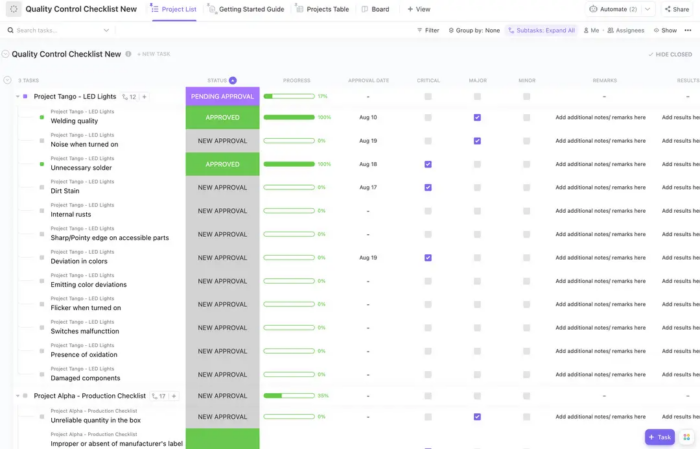The image size is (700, 449).
Task: Click the progress bar for Unnecessary solder
Action: point(289,164)
